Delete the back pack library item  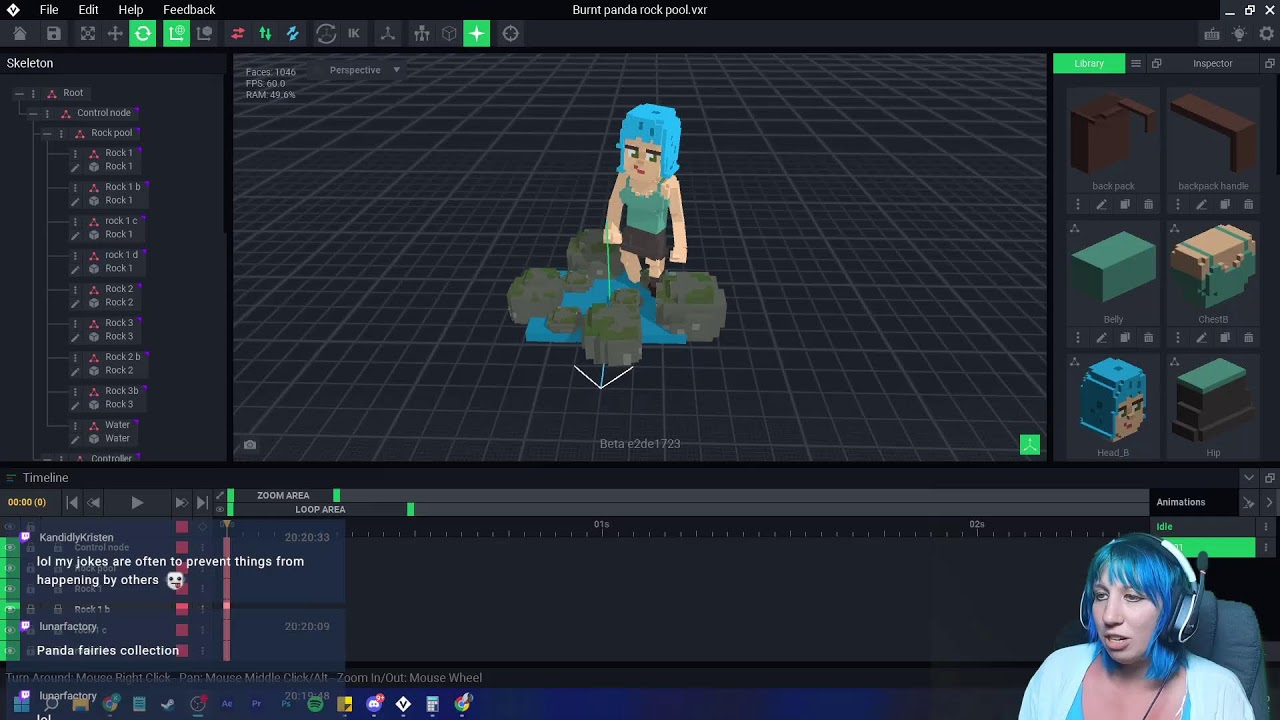point(1148,205)
